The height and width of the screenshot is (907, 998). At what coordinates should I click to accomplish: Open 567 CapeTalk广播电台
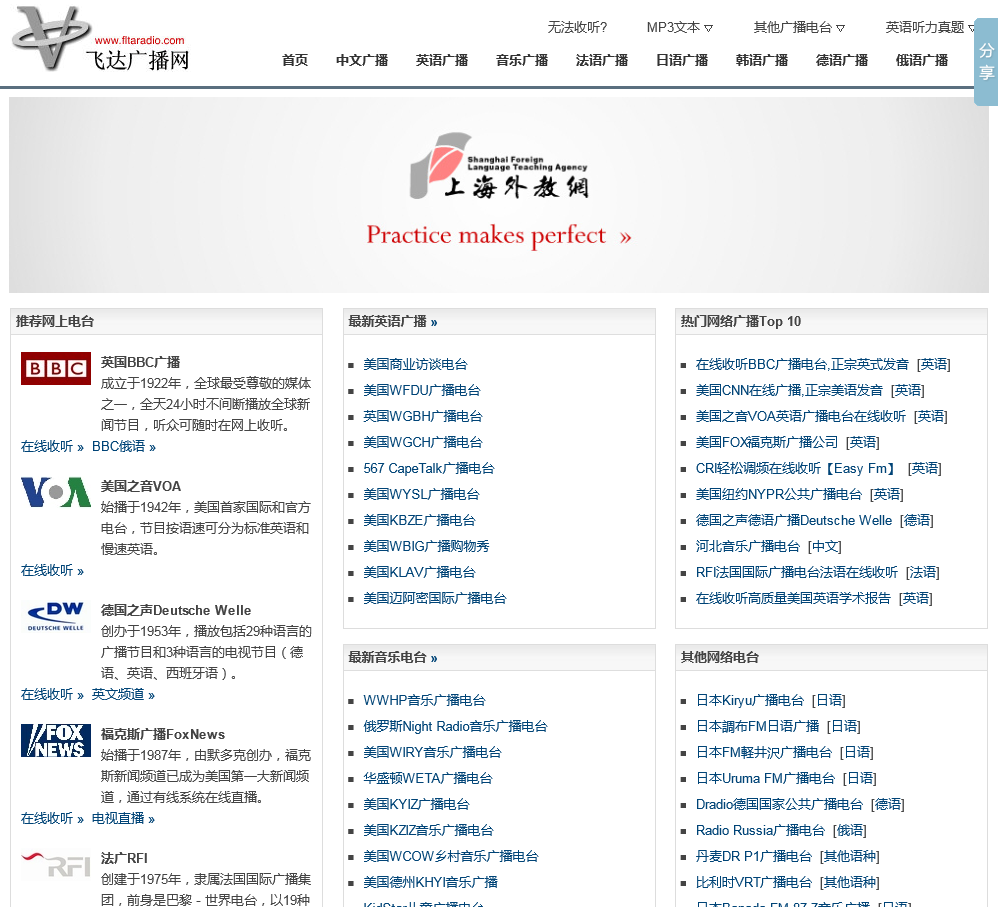pyautogui.click(x=429, y=469)
